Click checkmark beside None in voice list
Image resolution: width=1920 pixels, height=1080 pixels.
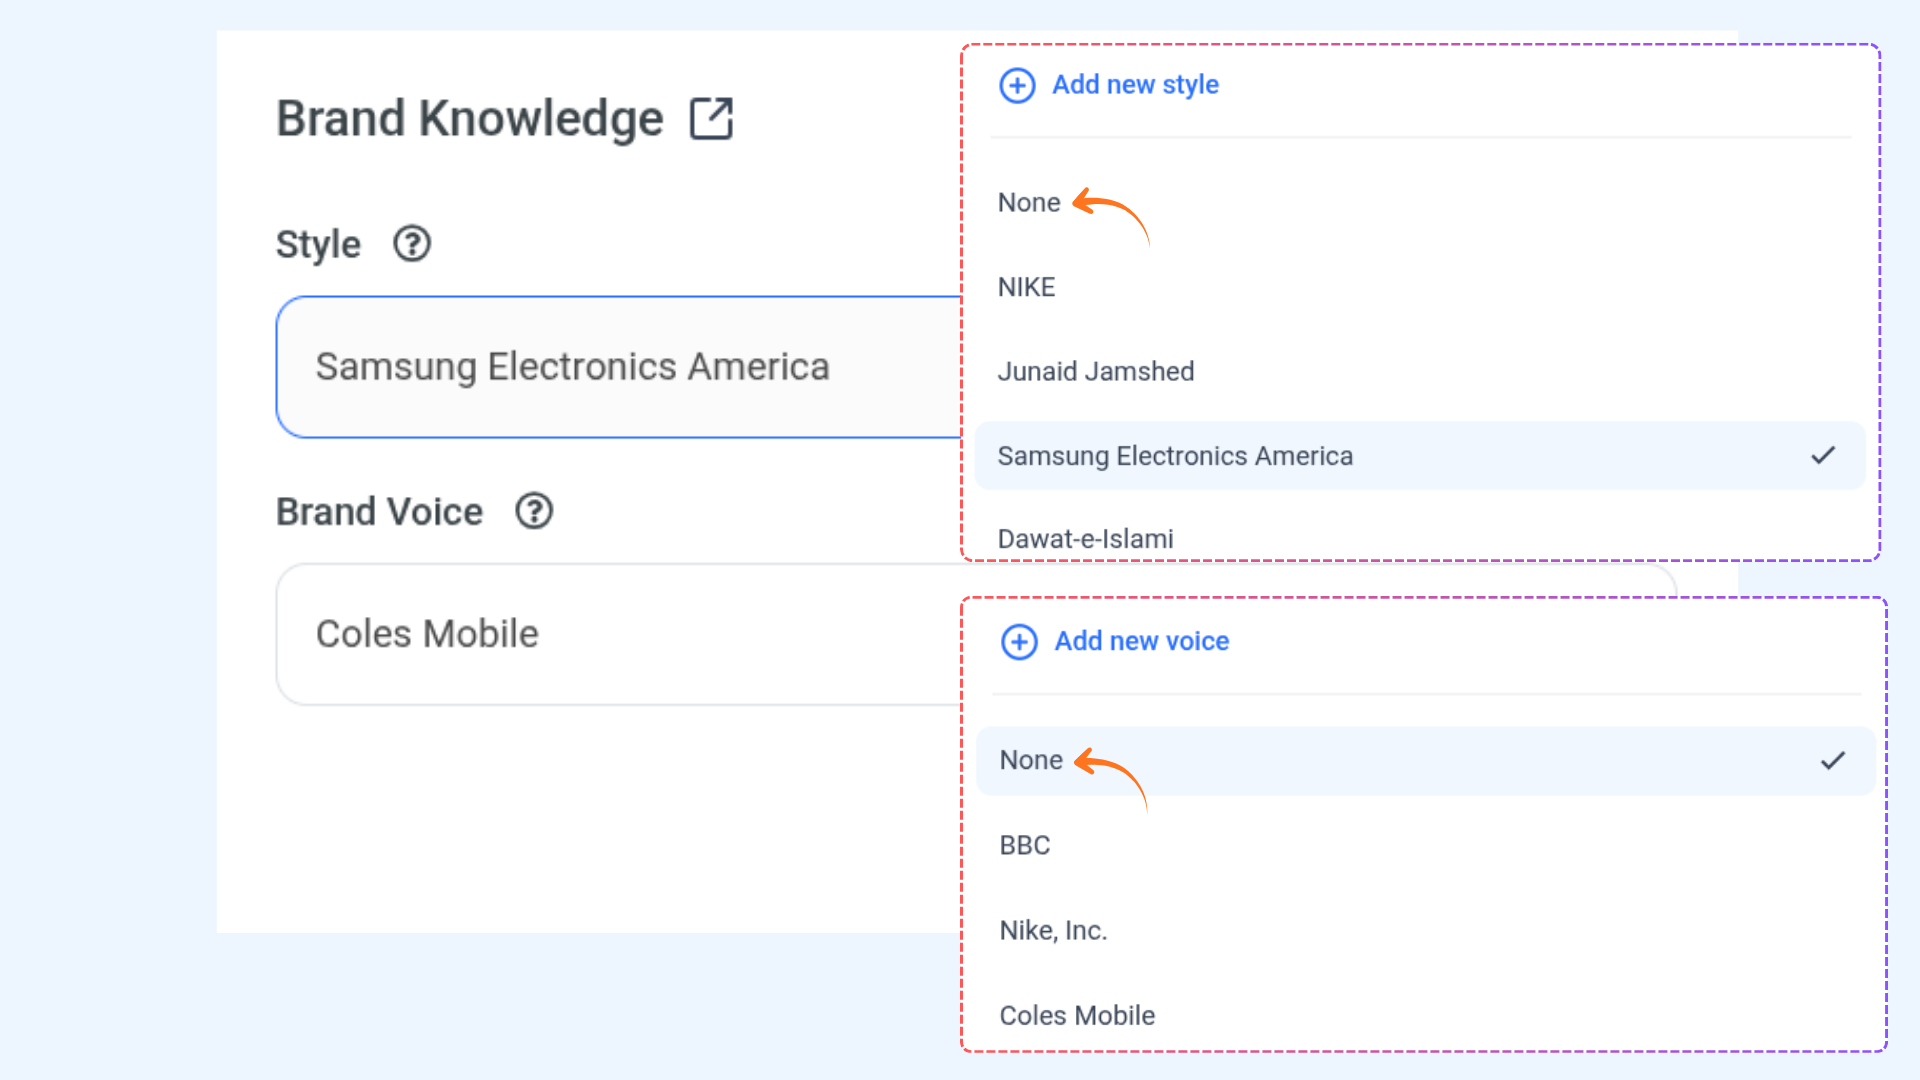(1832, 761)
